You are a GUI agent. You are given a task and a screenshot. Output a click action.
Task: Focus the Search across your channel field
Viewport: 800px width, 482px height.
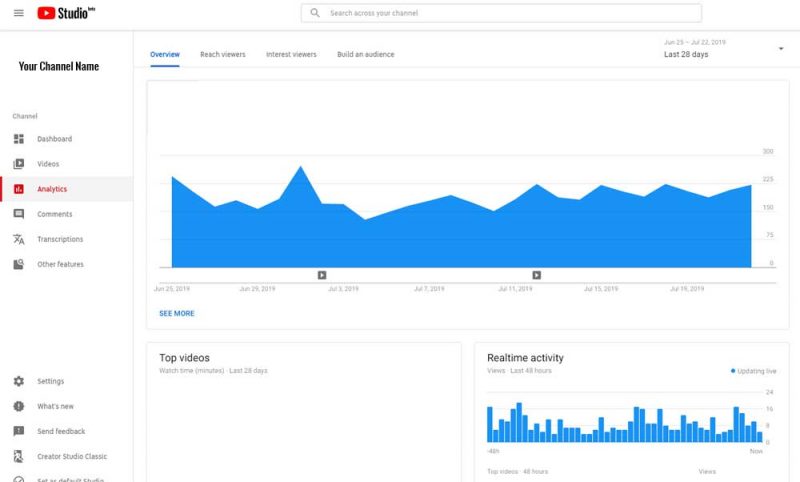tap(501, 13)
